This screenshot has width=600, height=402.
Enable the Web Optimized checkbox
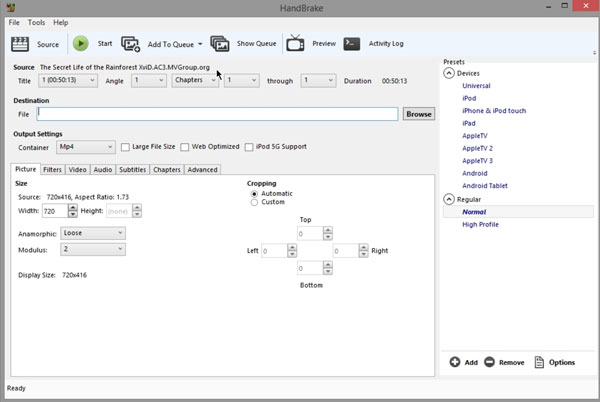click(x=184, y=147)
